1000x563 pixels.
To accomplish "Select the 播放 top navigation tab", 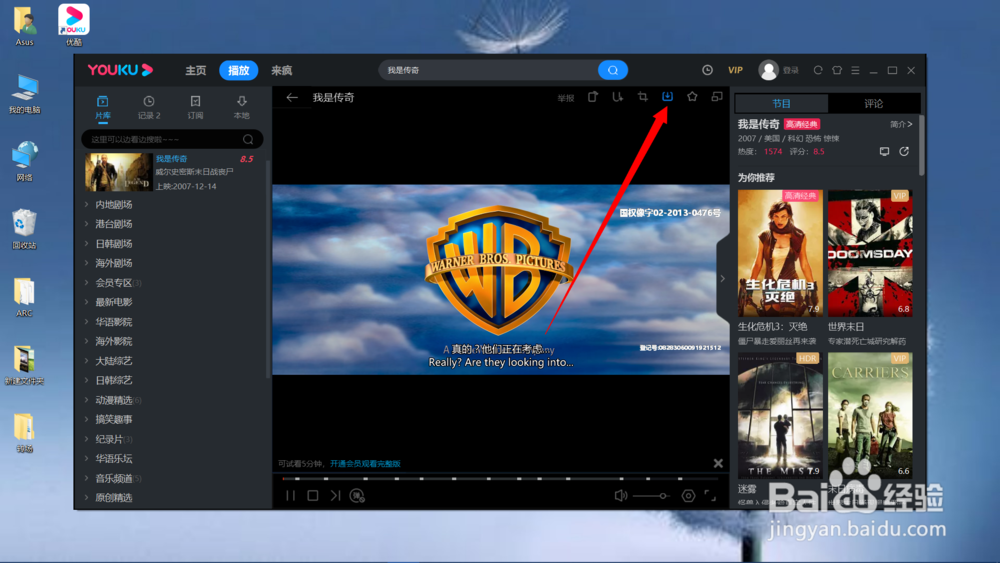I will click(239, 70).
